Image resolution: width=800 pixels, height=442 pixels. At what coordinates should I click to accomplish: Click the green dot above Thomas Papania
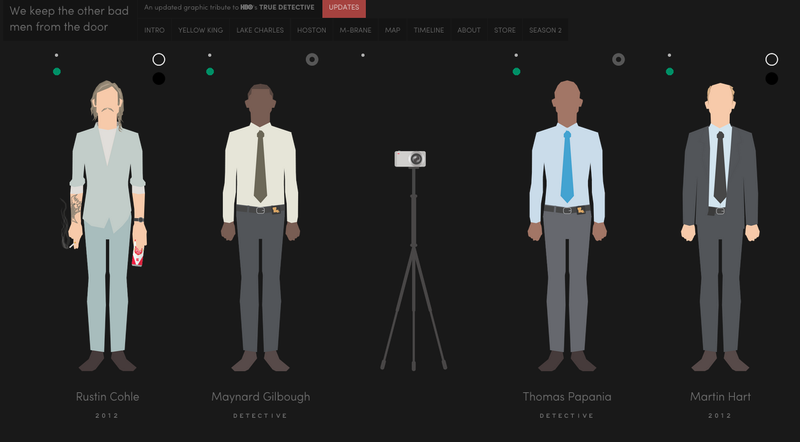tap(516, 71)
